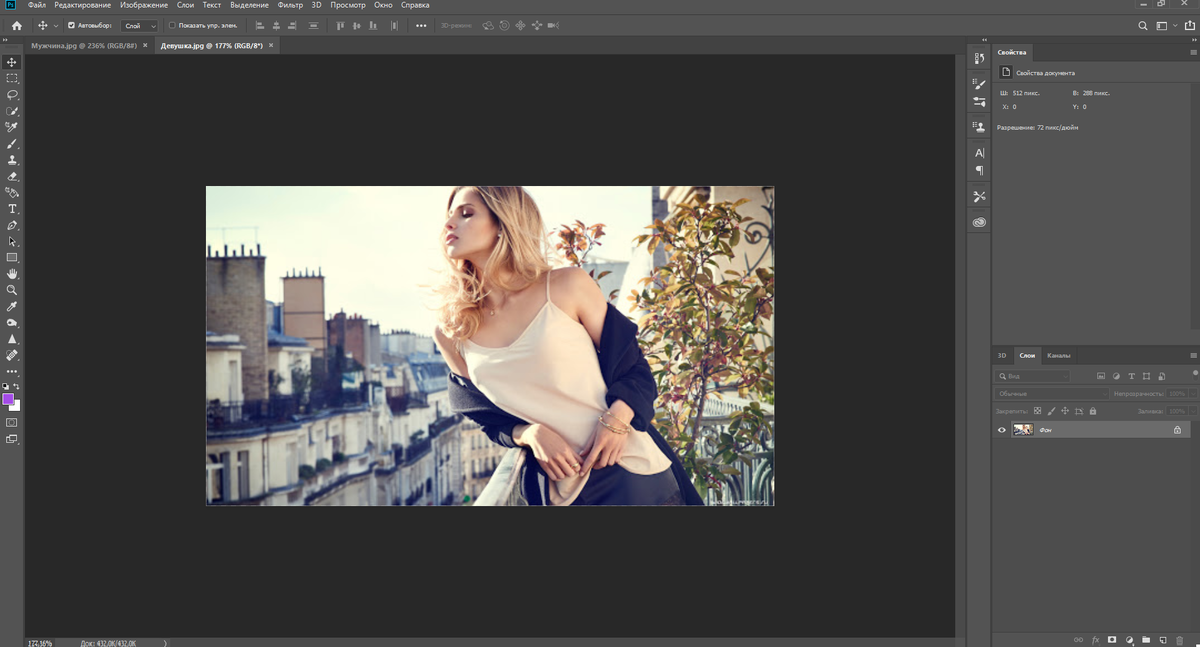Change screen mode icon at toolbox bottom
The height and width of the screenshot is (647, 1200).
click(x=12, y=439)
